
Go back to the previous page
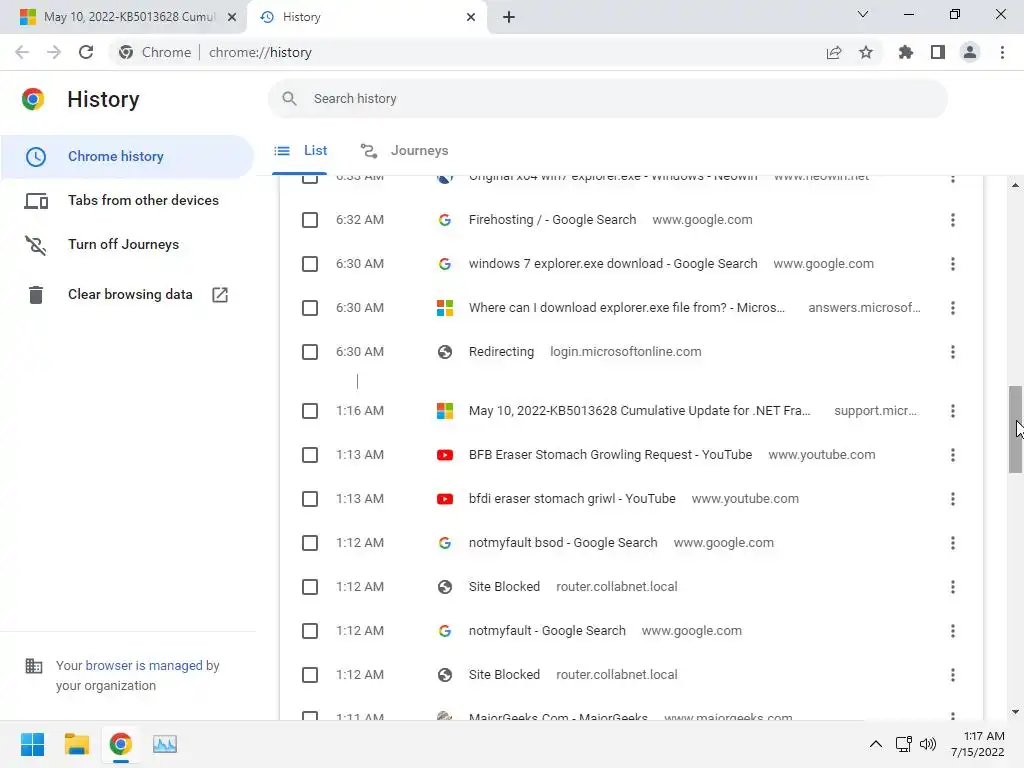22,52
